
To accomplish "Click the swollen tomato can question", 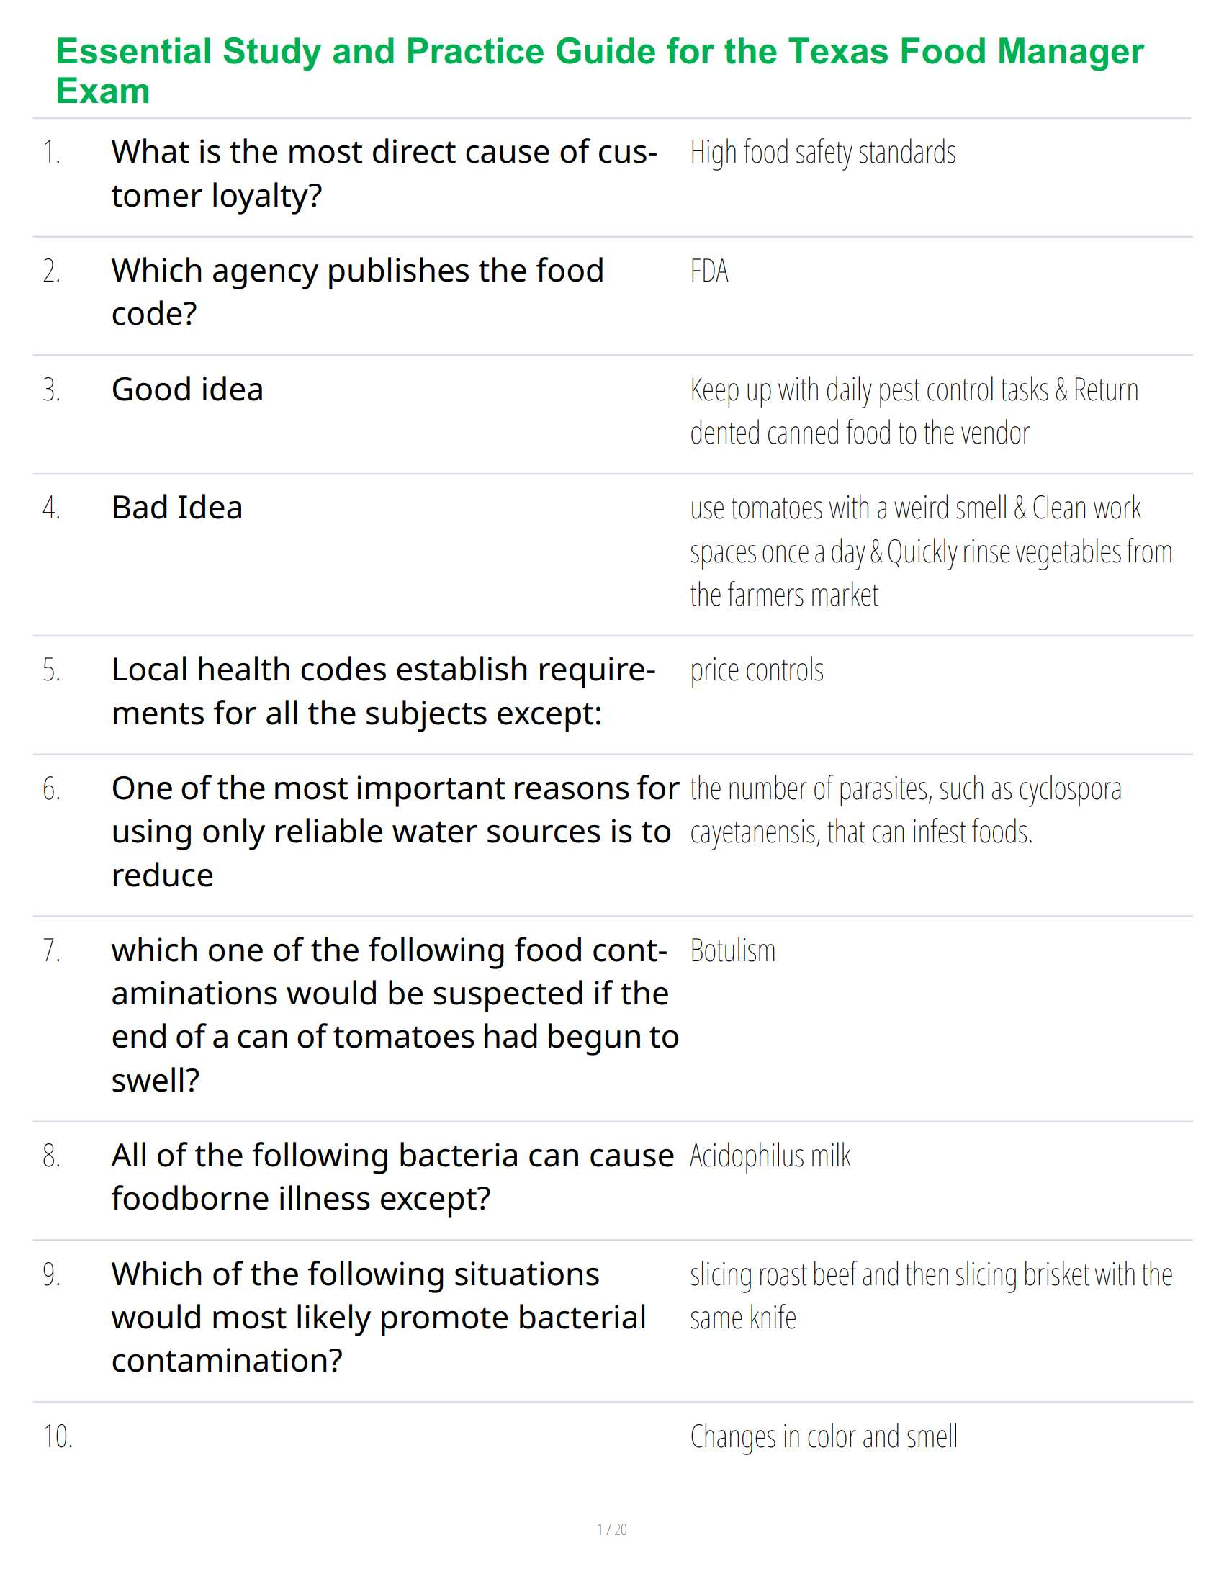I will pos(395,1014).
